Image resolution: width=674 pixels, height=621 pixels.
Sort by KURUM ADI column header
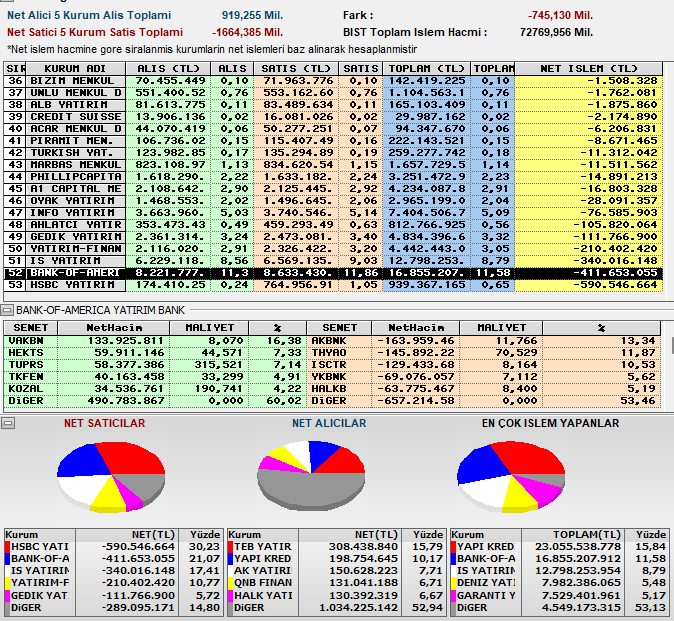pyautogui.click(x=75, y=69)
